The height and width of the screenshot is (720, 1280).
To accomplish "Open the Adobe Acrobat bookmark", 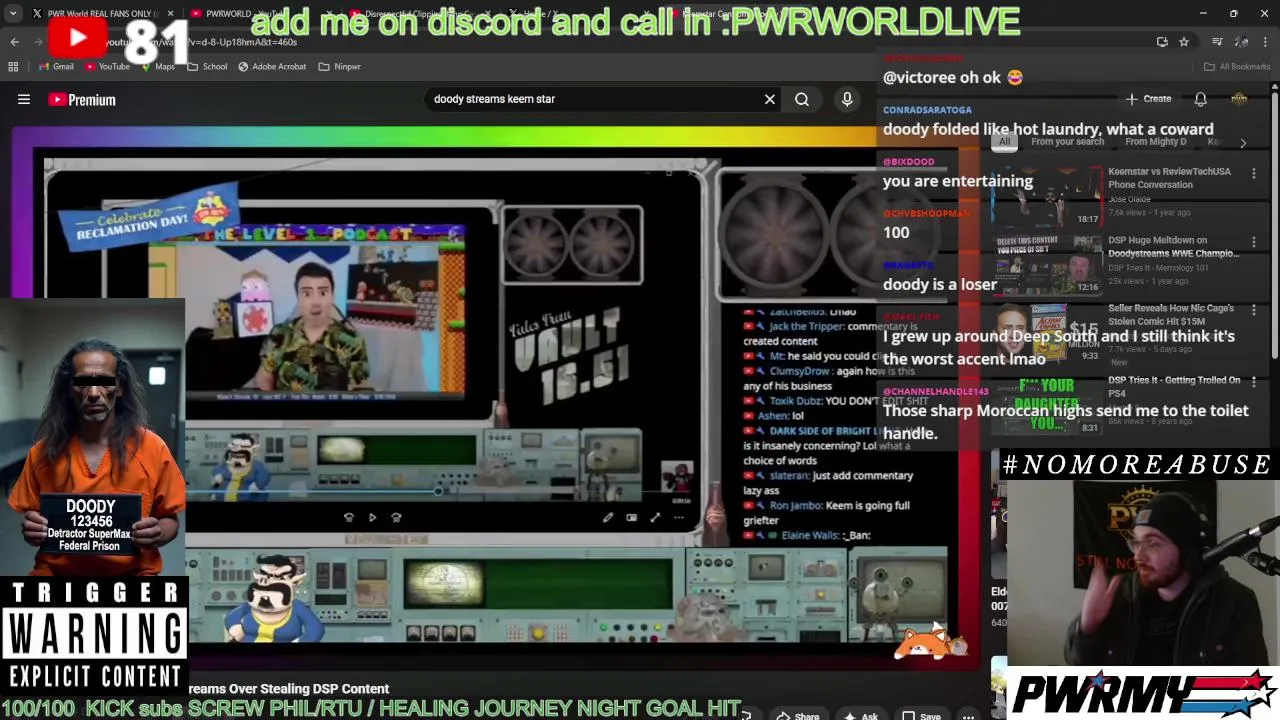I will (272, 67).
